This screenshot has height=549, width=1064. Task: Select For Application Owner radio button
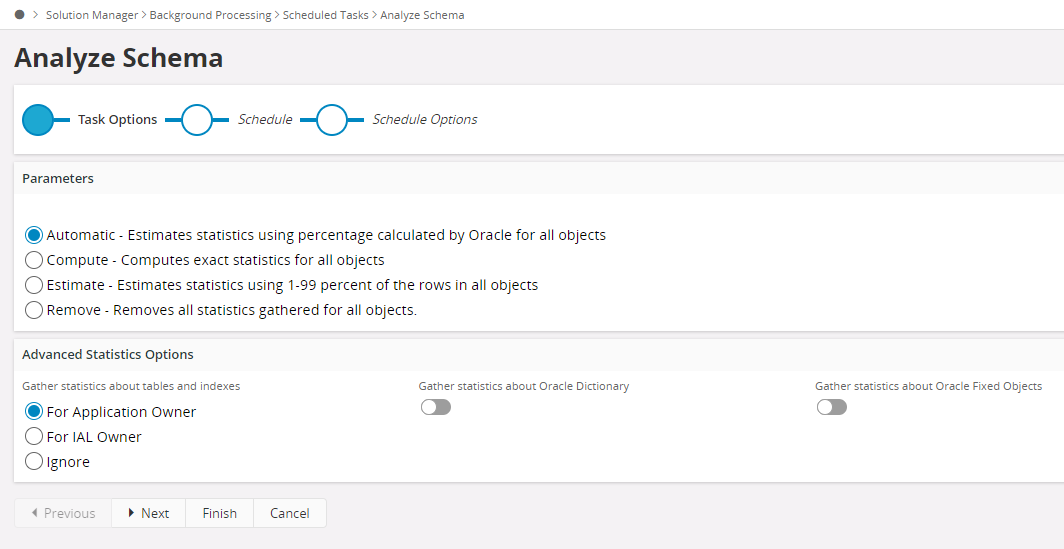point(34,412)
